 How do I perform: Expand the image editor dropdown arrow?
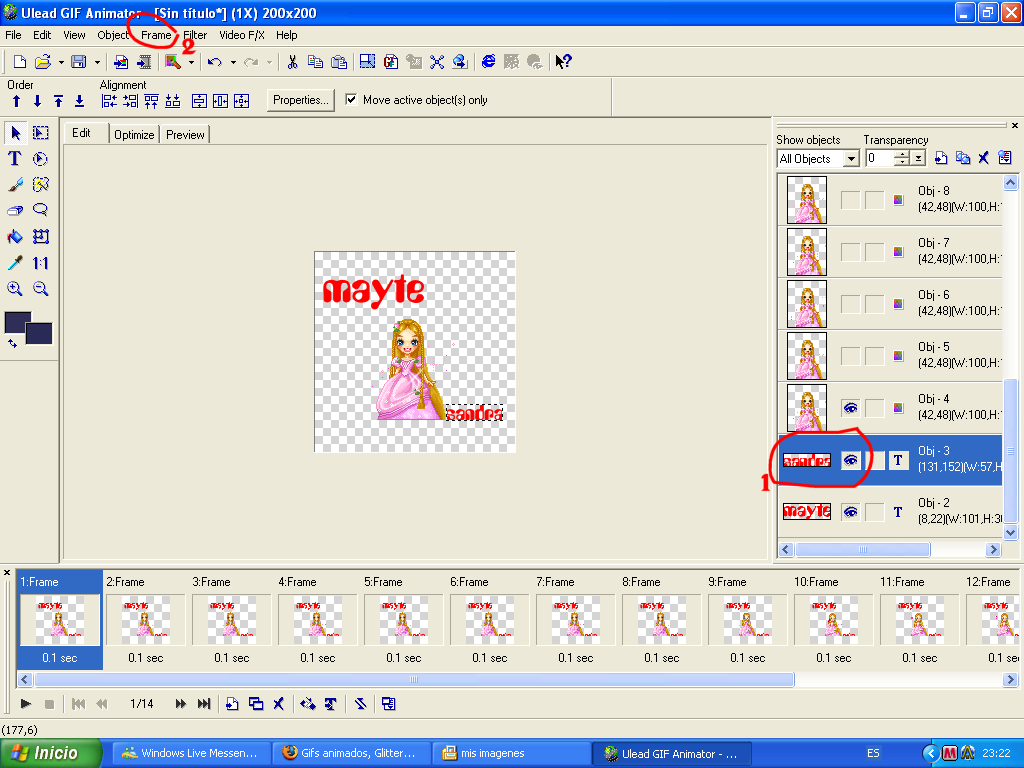click(191, 63)
